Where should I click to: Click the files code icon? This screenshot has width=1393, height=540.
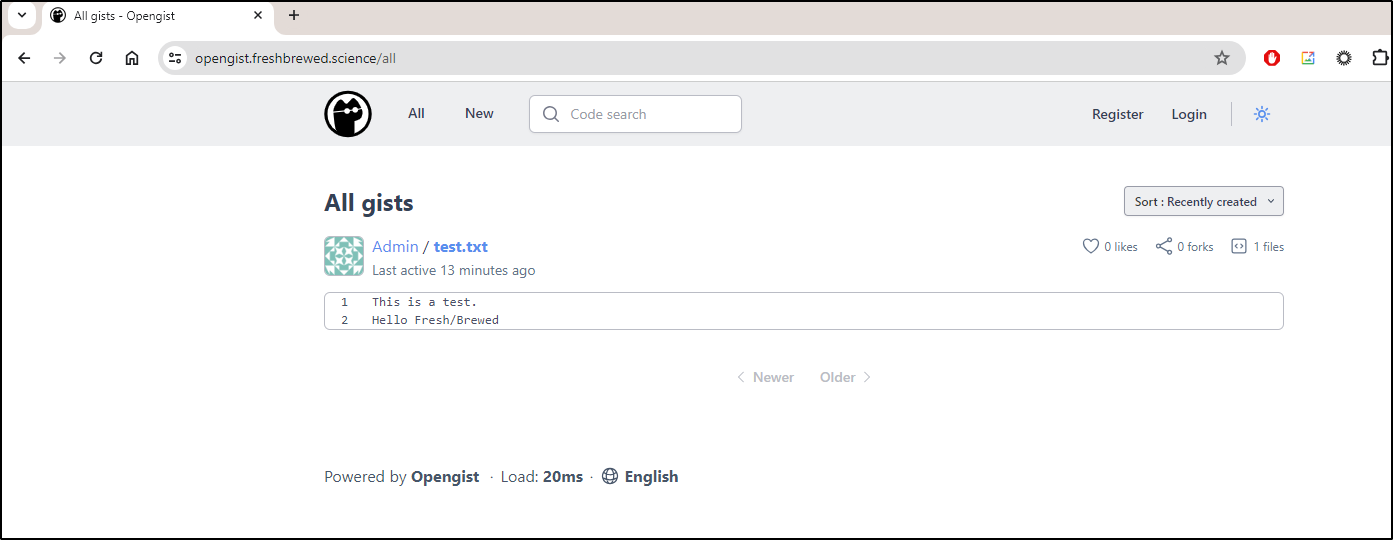1239,246
